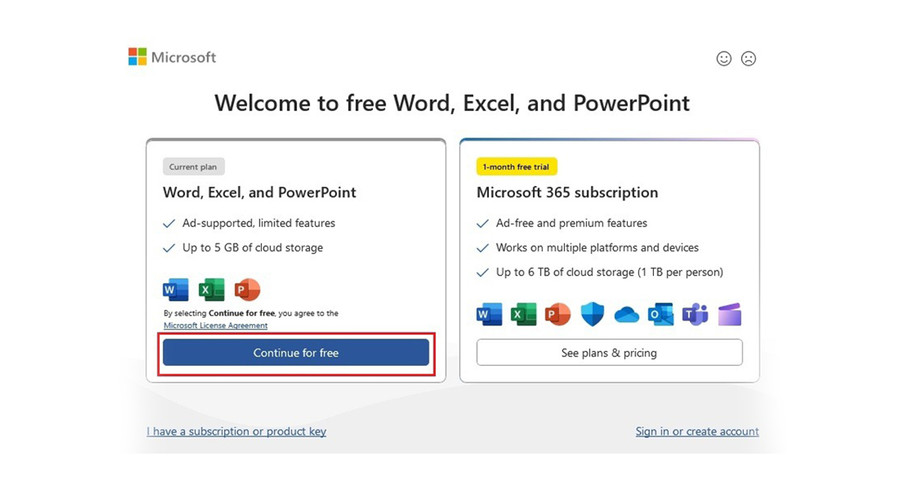This screenshot has width=900, height=503.
Task: Click the Clipchamp icon
Action: click(730, 314)
